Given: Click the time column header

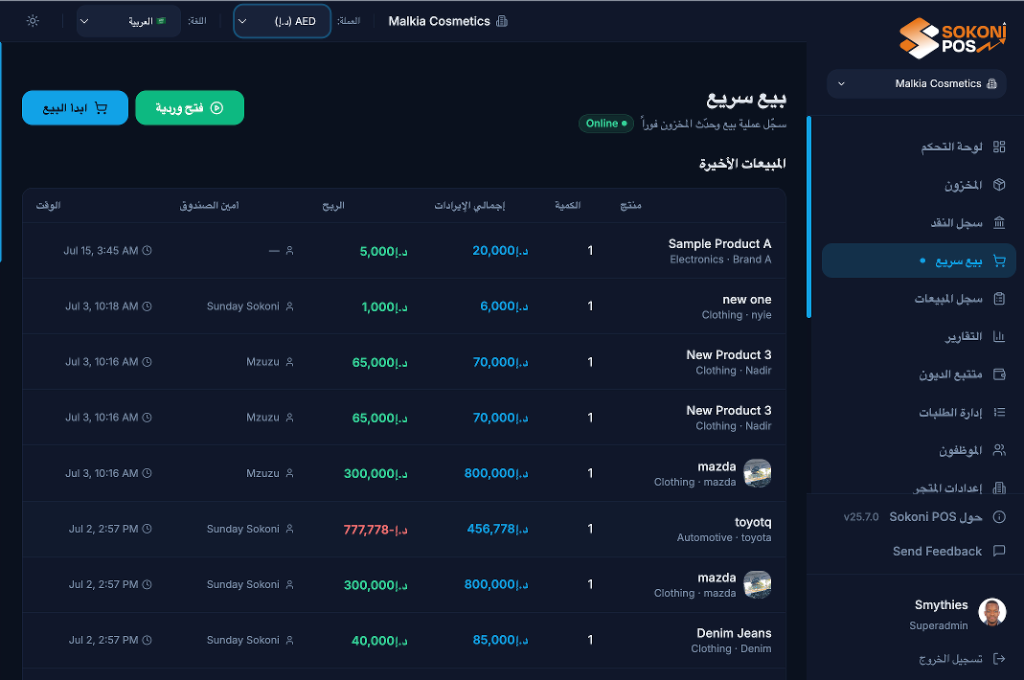Looking at the screenshot, I should pos(48,205).
